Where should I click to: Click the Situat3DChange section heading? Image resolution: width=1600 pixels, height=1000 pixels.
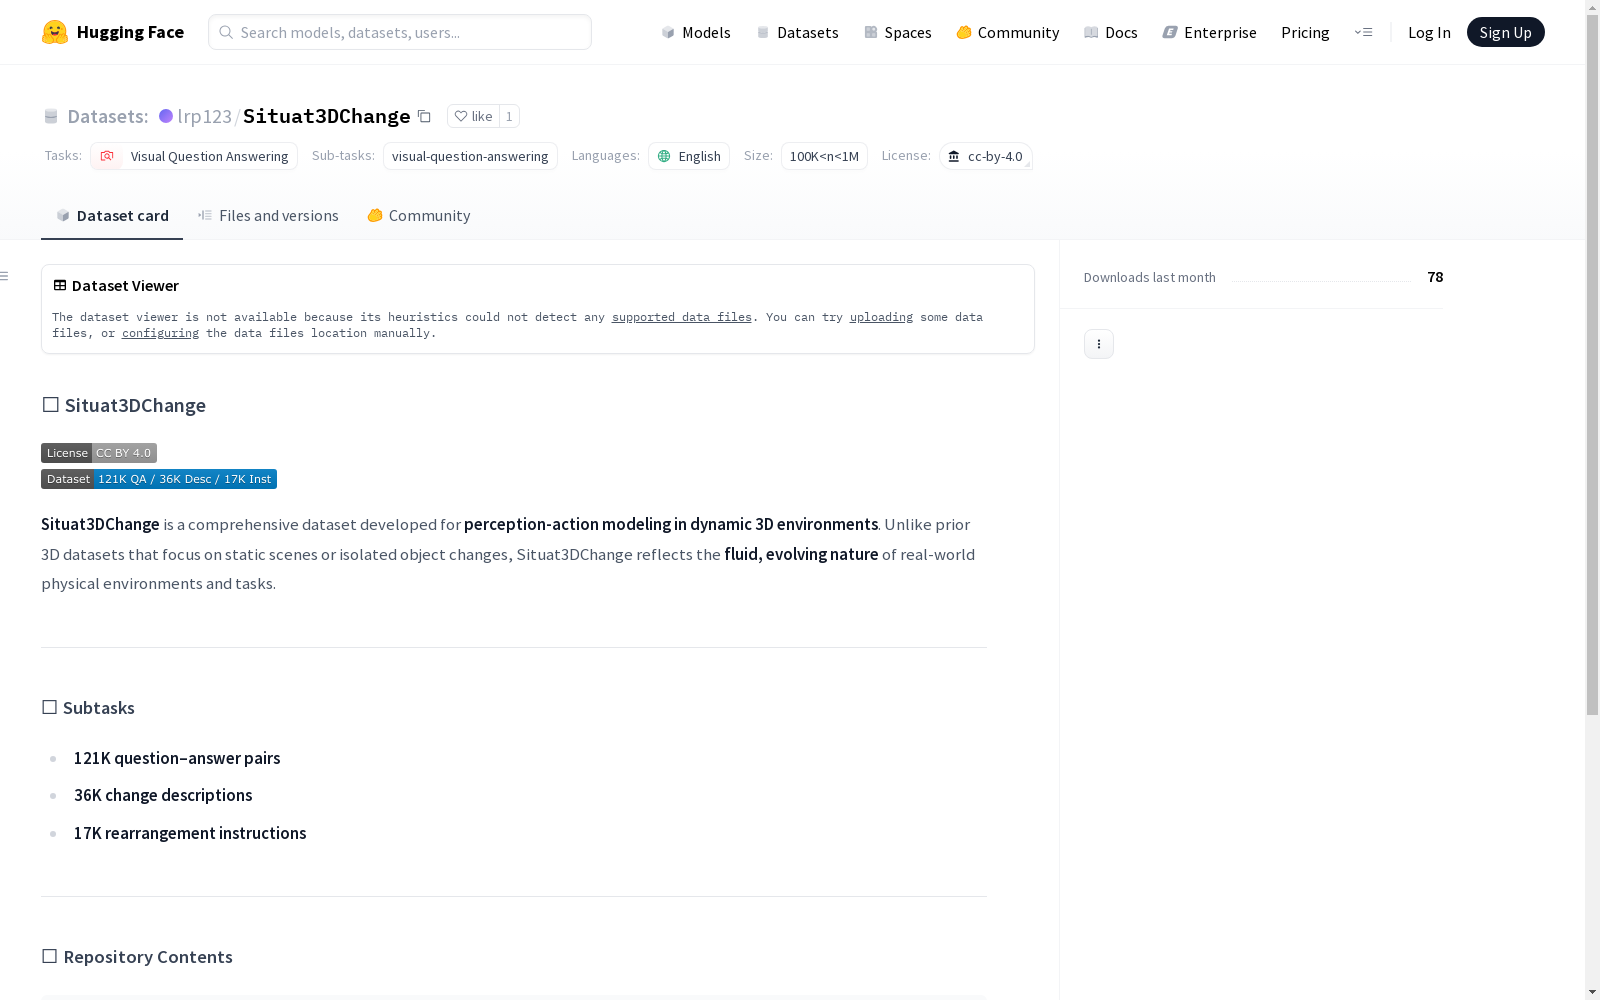pos(124,405)
